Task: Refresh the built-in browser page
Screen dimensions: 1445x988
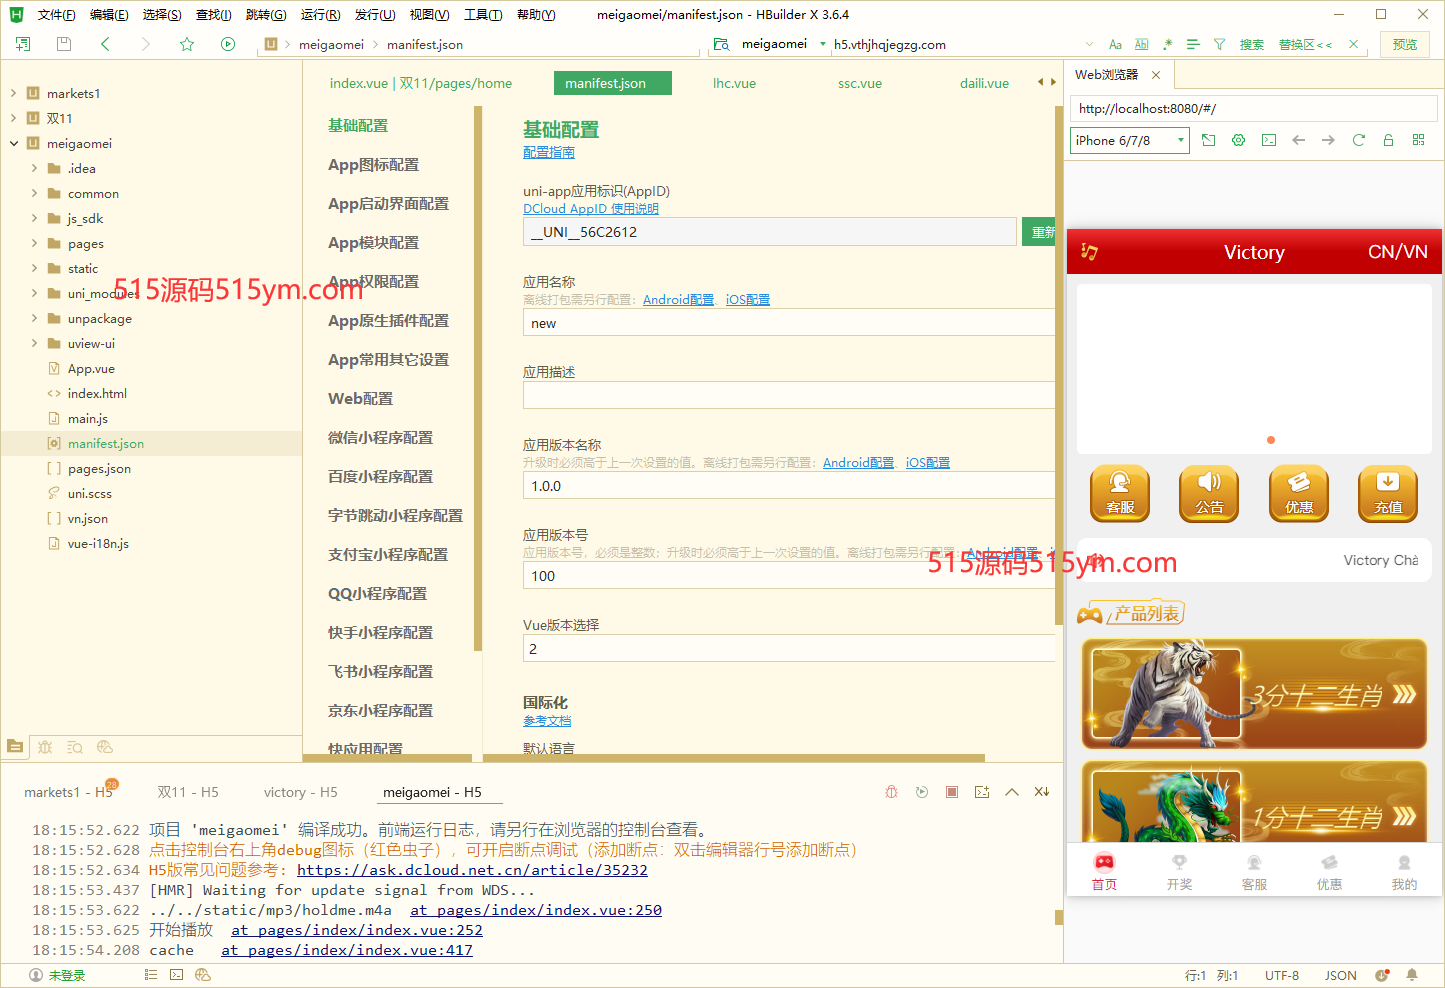Action: [x=1358, y=140]
